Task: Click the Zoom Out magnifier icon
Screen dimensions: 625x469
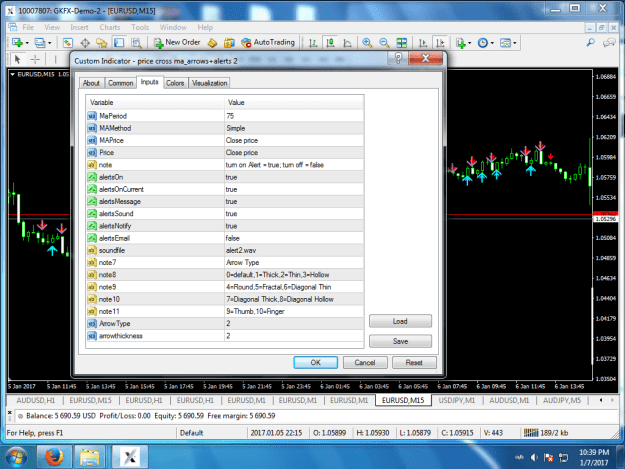Action: click(384, 43)
